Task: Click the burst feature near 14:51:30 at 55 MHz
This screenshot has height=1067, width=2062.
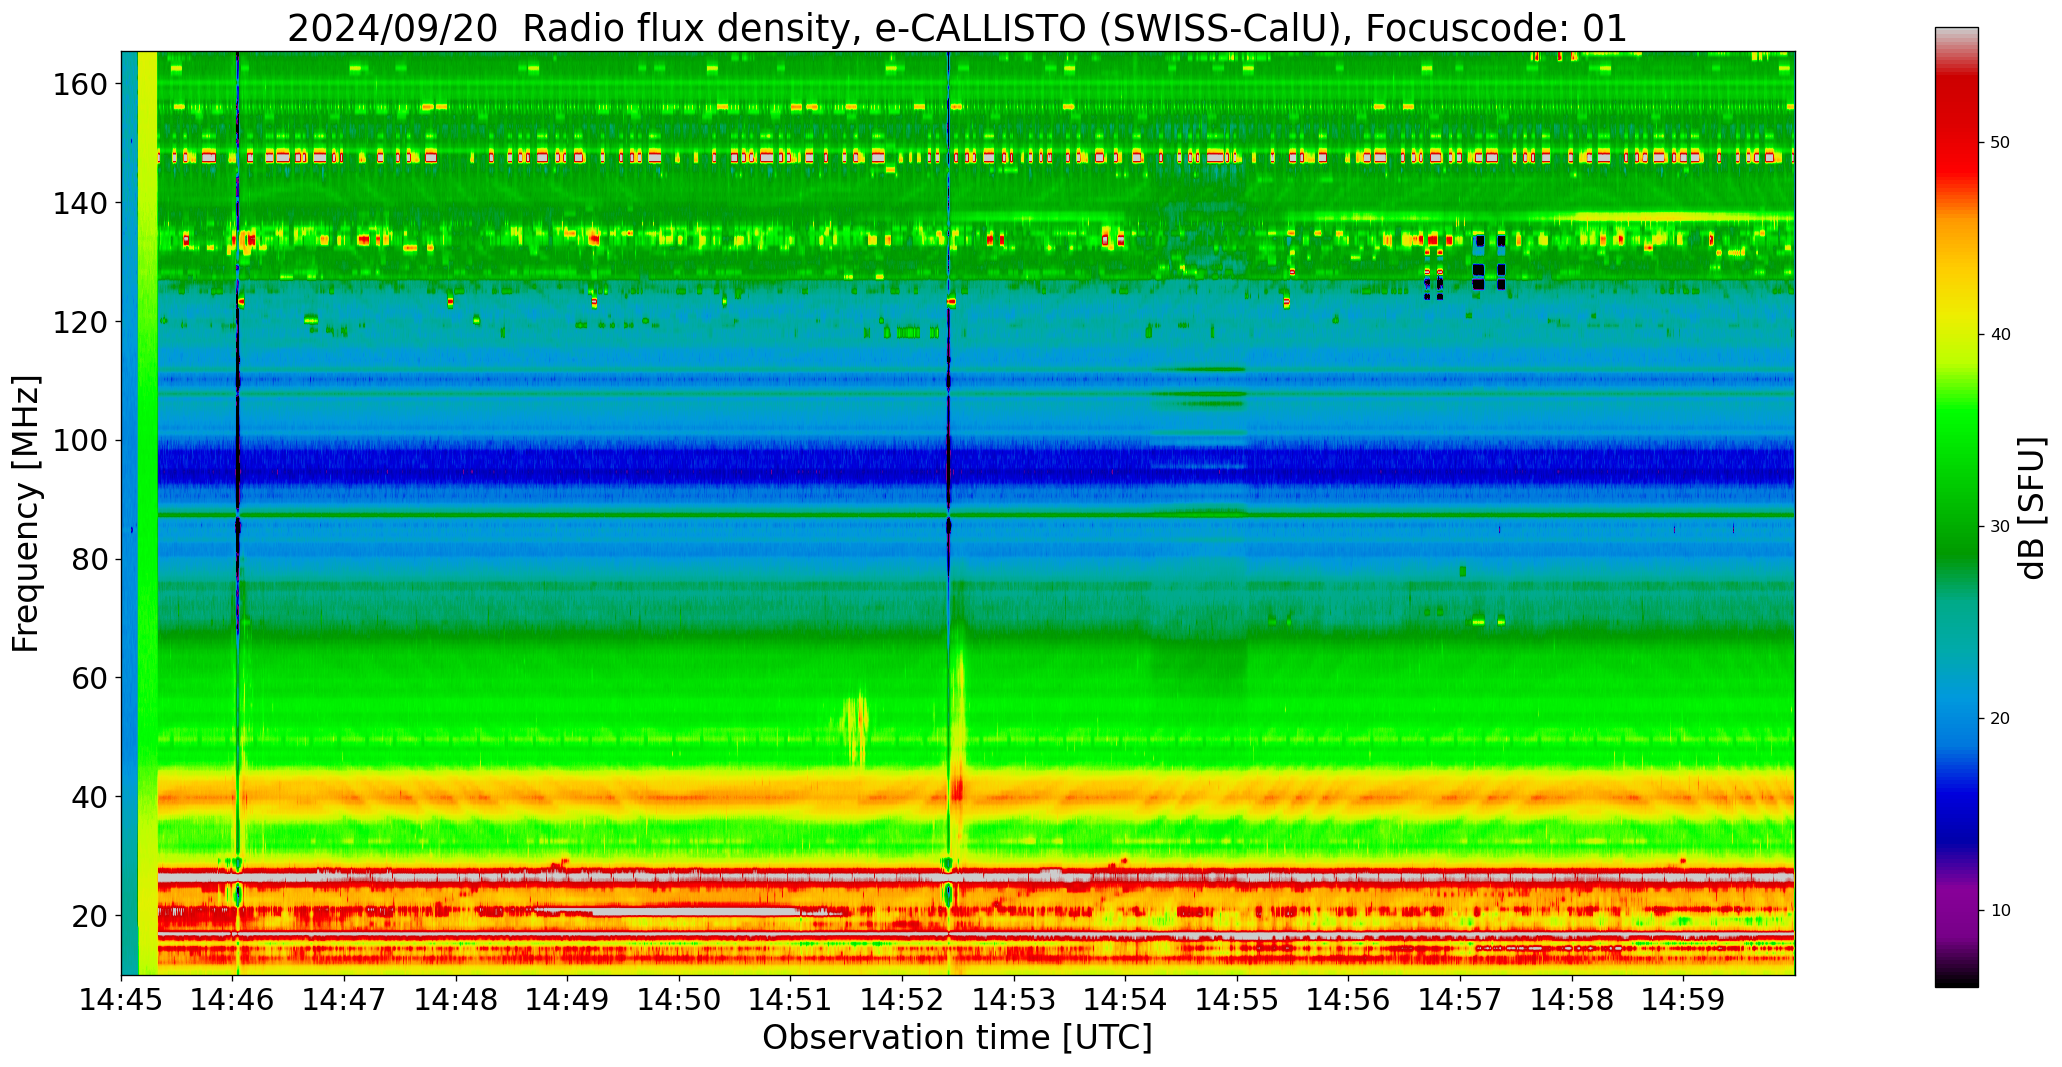Action: (856, 728)
